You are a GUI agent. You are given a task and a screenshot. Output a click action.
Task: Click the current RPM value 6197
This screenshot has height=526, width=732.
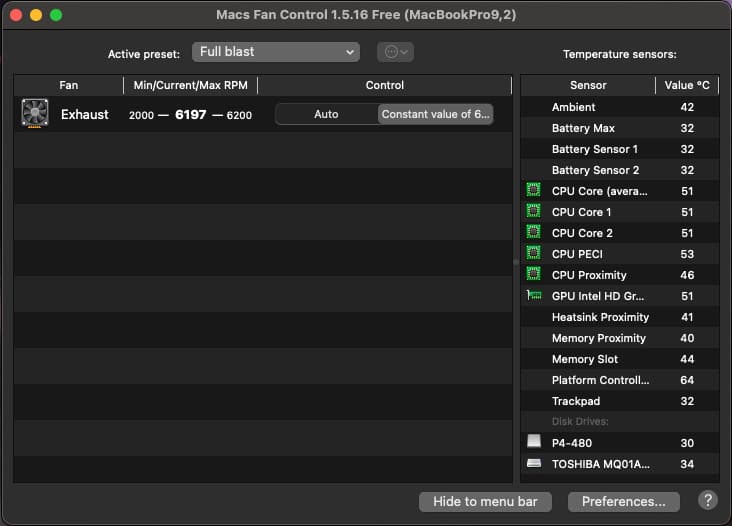(x=190, y=114)
